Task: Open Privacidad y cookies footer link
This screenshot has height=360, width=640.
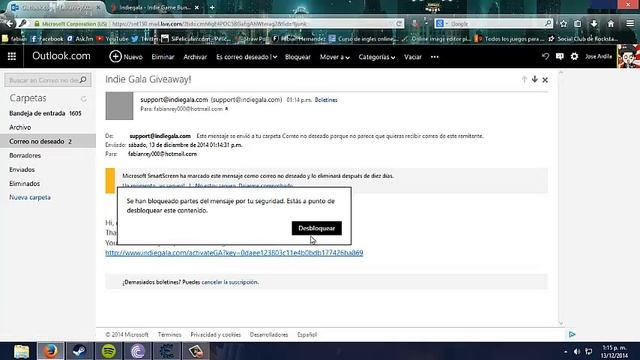Action: pyautogui.click(x=216, y=334)
